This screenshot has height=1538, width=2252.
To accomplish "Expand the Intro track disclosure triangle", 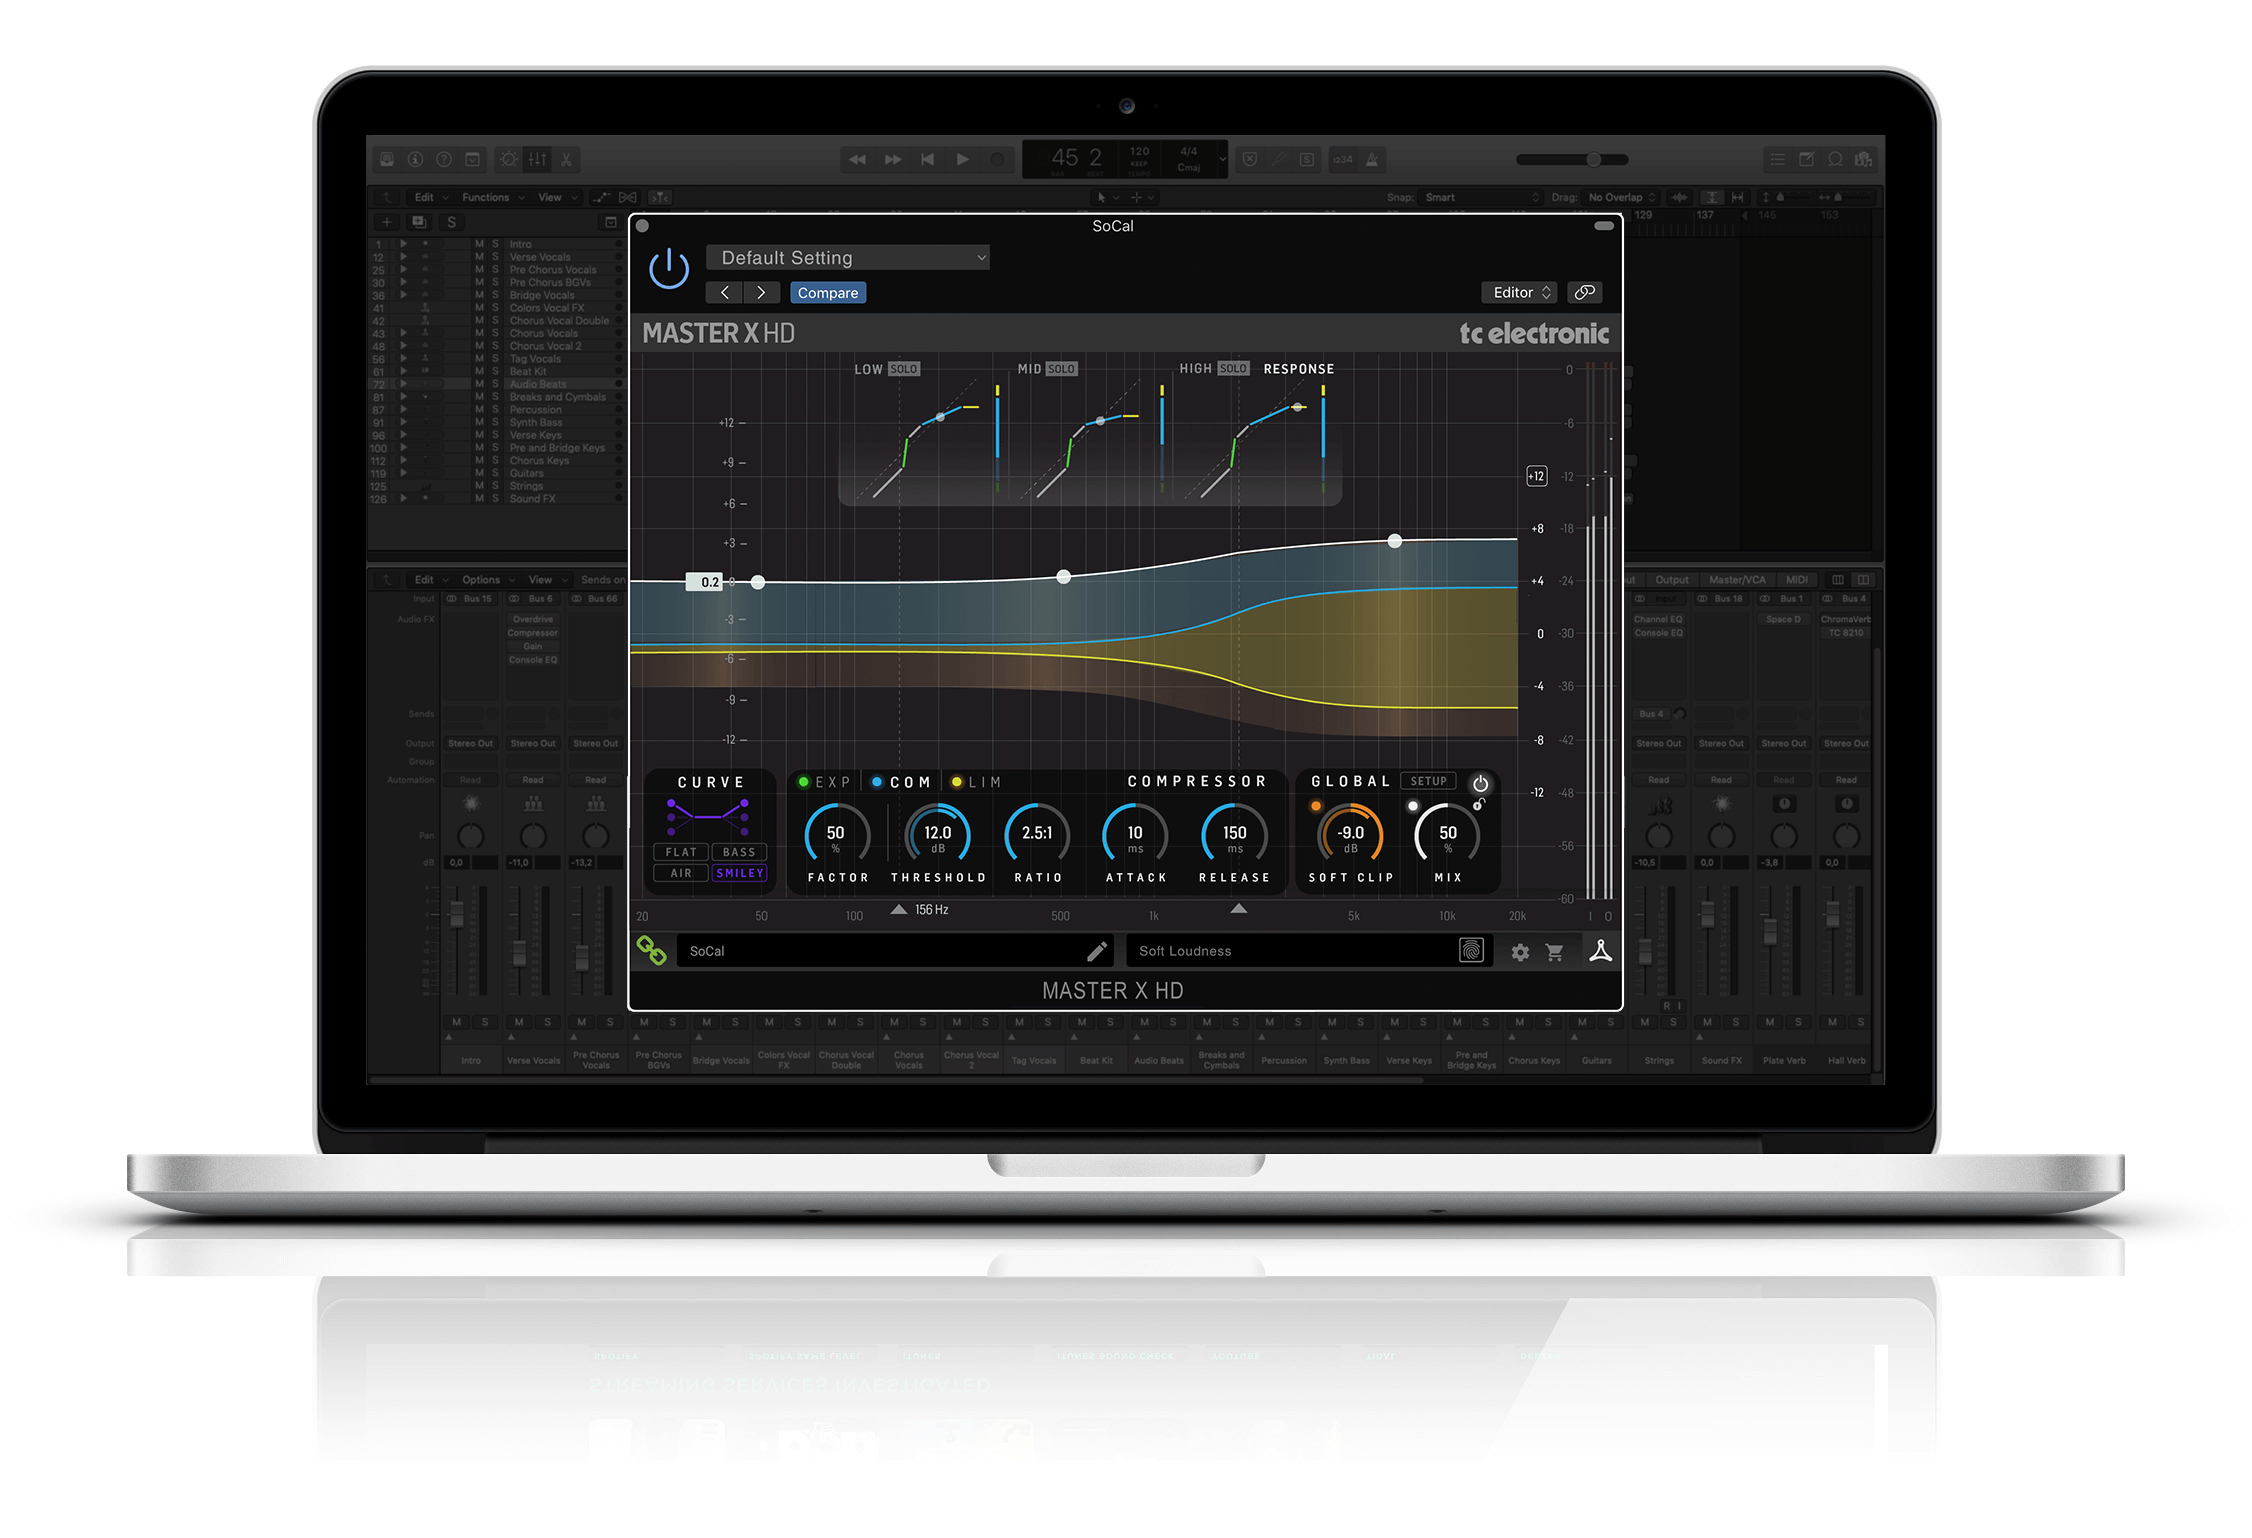I will (x=404, y=244).
